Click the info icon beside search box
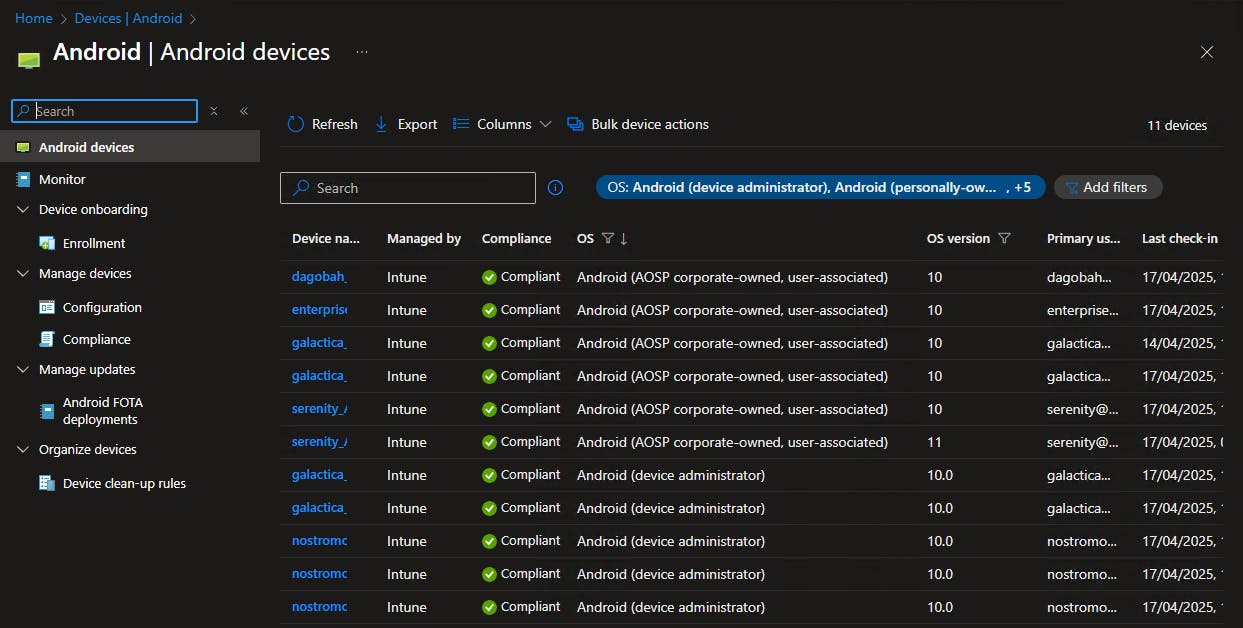Screen dimensions: 1243x628 pos(556,188)
